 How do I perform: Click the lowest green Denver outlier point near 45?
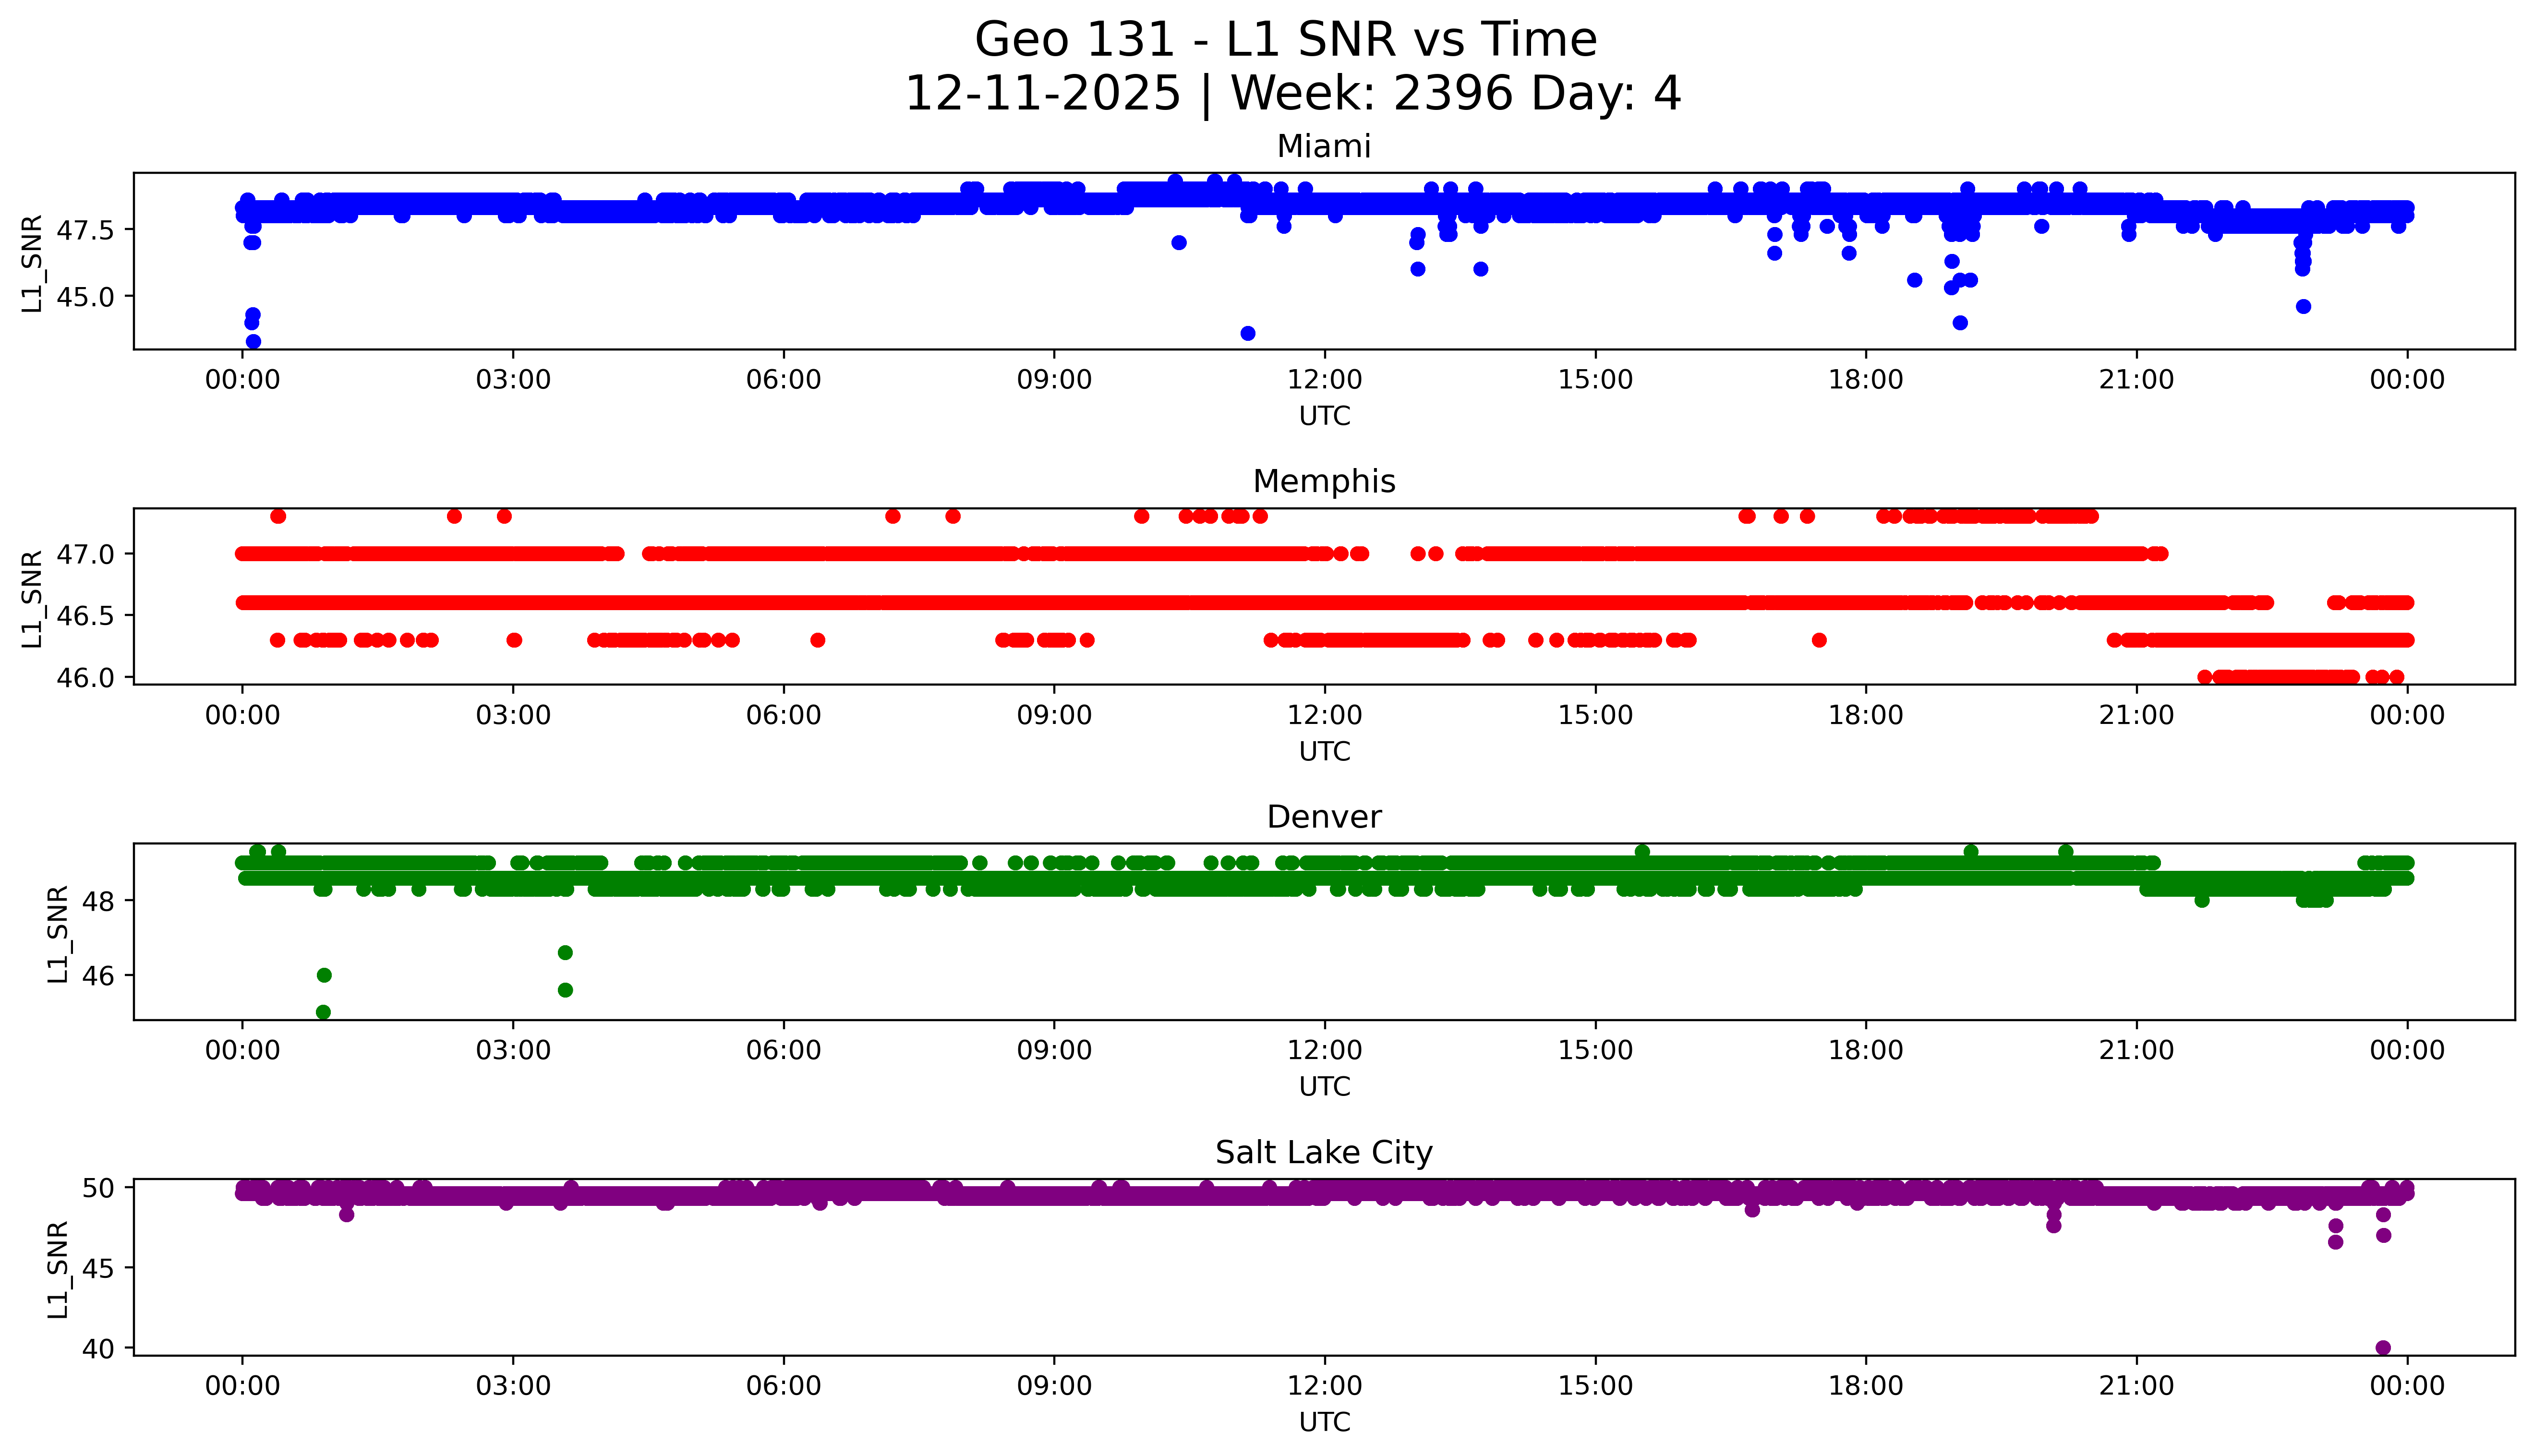tap(323, 1012)
